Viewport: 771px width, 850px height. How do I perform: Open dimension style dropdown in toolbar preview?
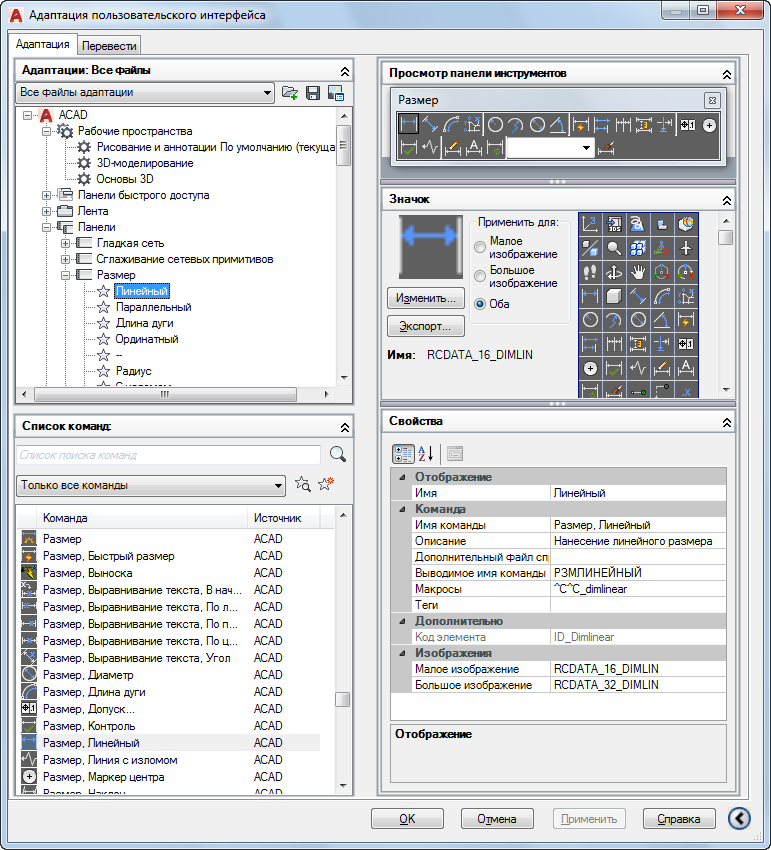586,147
